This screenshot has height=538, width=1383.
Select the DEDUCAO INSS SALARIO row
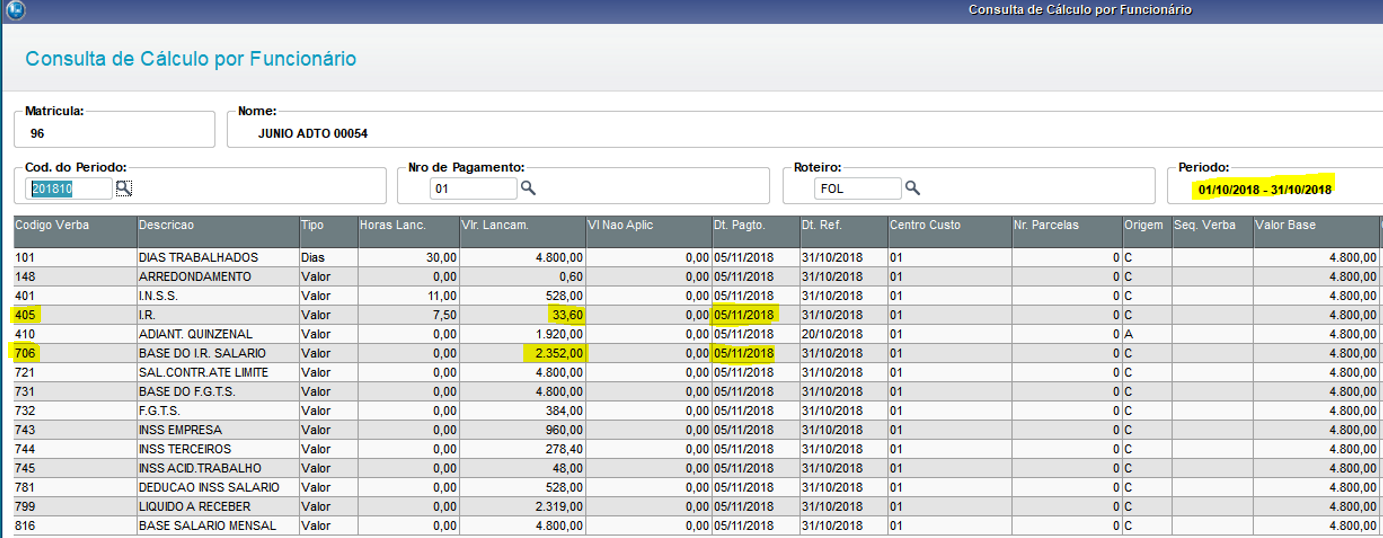coord(698,487)
